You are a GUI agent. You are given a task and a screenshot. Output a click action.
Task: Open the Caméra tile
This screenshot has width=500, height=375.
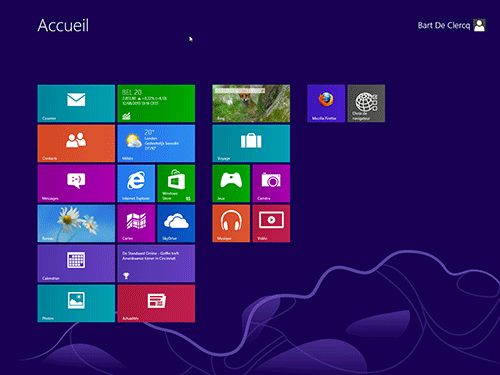[271, 183]
